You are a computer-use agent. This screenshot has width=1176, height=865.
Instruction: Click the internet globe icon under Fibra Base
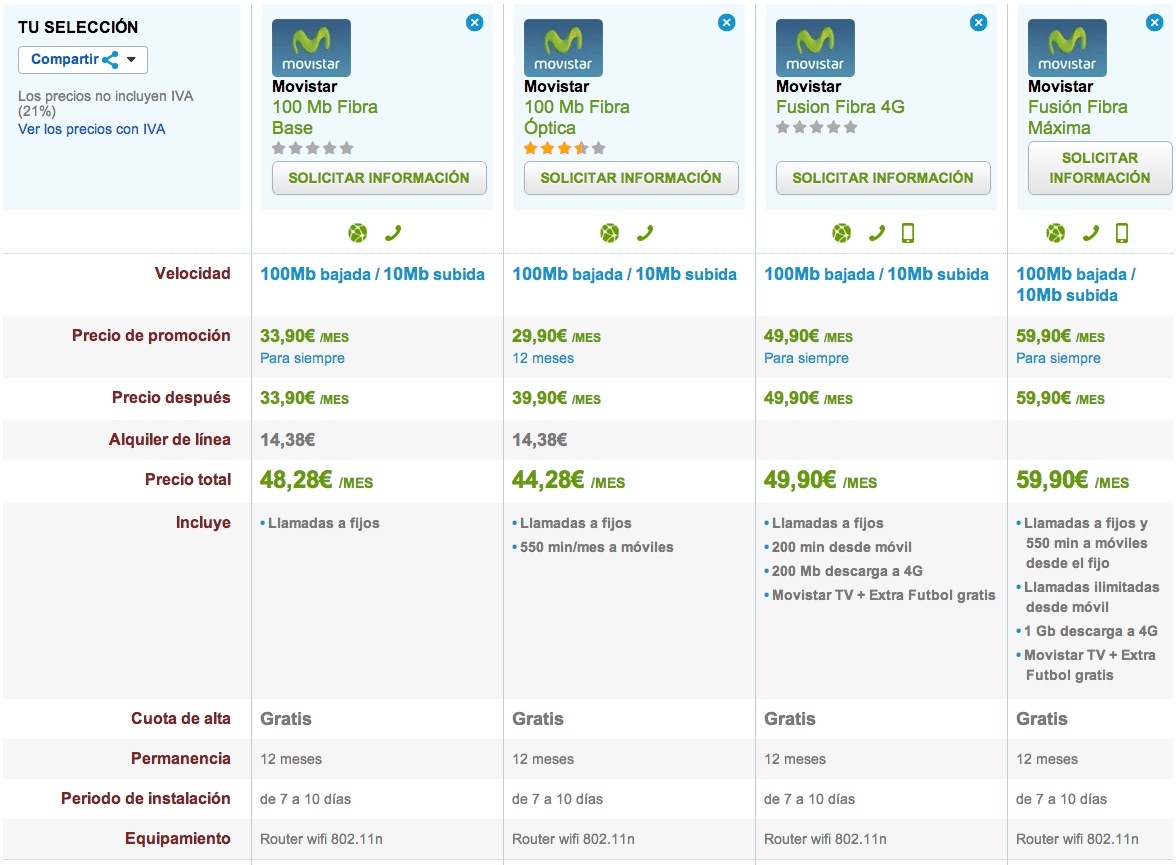click(358, 233)
